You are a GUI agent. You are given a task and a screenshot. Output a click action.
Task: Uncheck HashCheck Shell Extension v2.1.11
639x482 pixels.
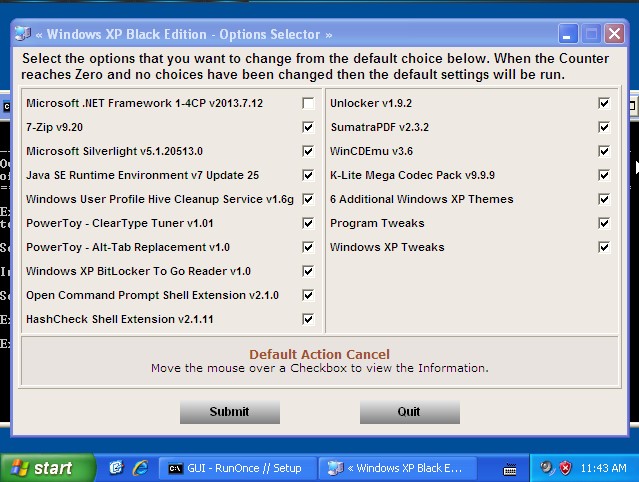pos(308,319)
